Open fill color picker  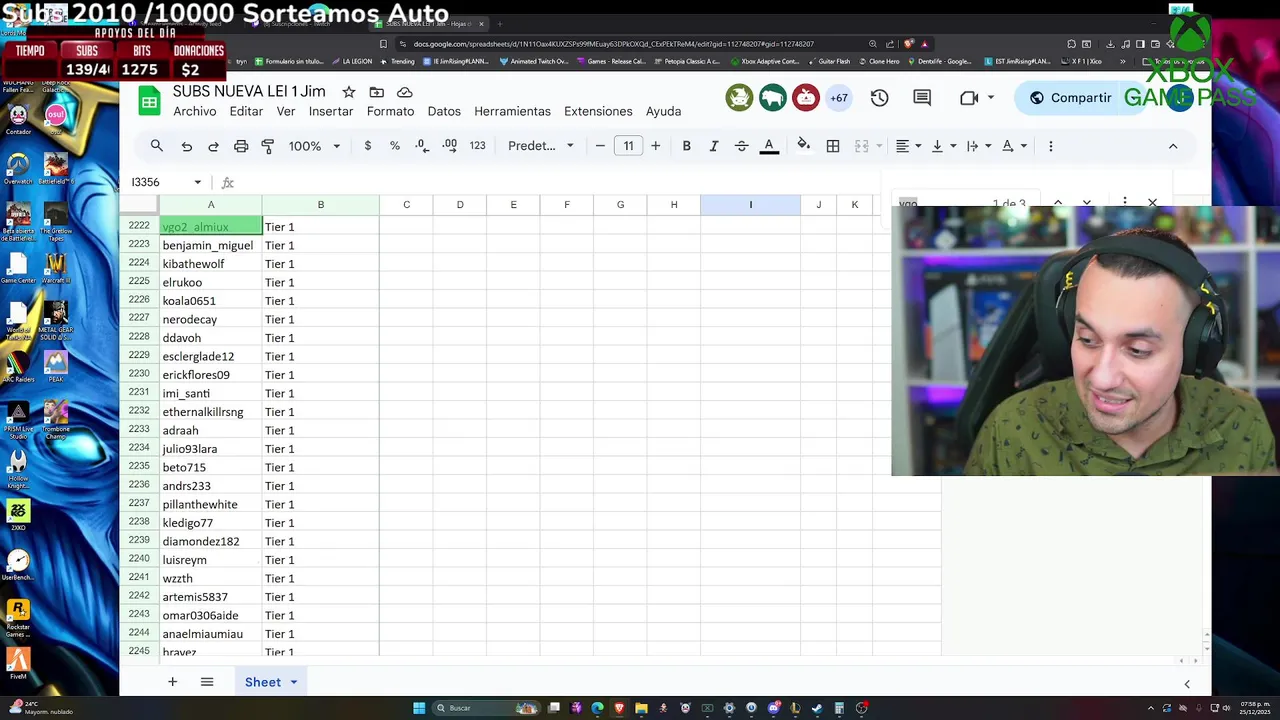pyautogui.click(x=803, y=146)
